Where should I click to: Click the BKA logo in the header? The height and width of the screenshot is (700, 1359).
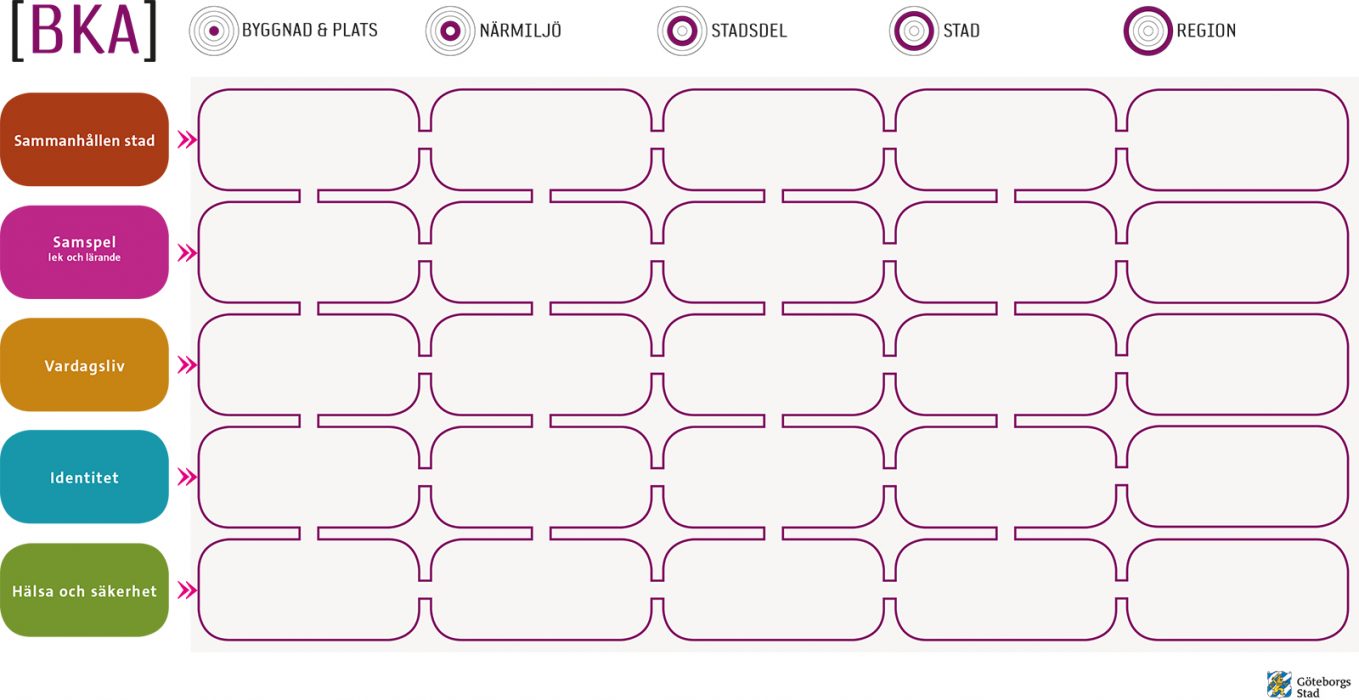[x=84, y=31]
